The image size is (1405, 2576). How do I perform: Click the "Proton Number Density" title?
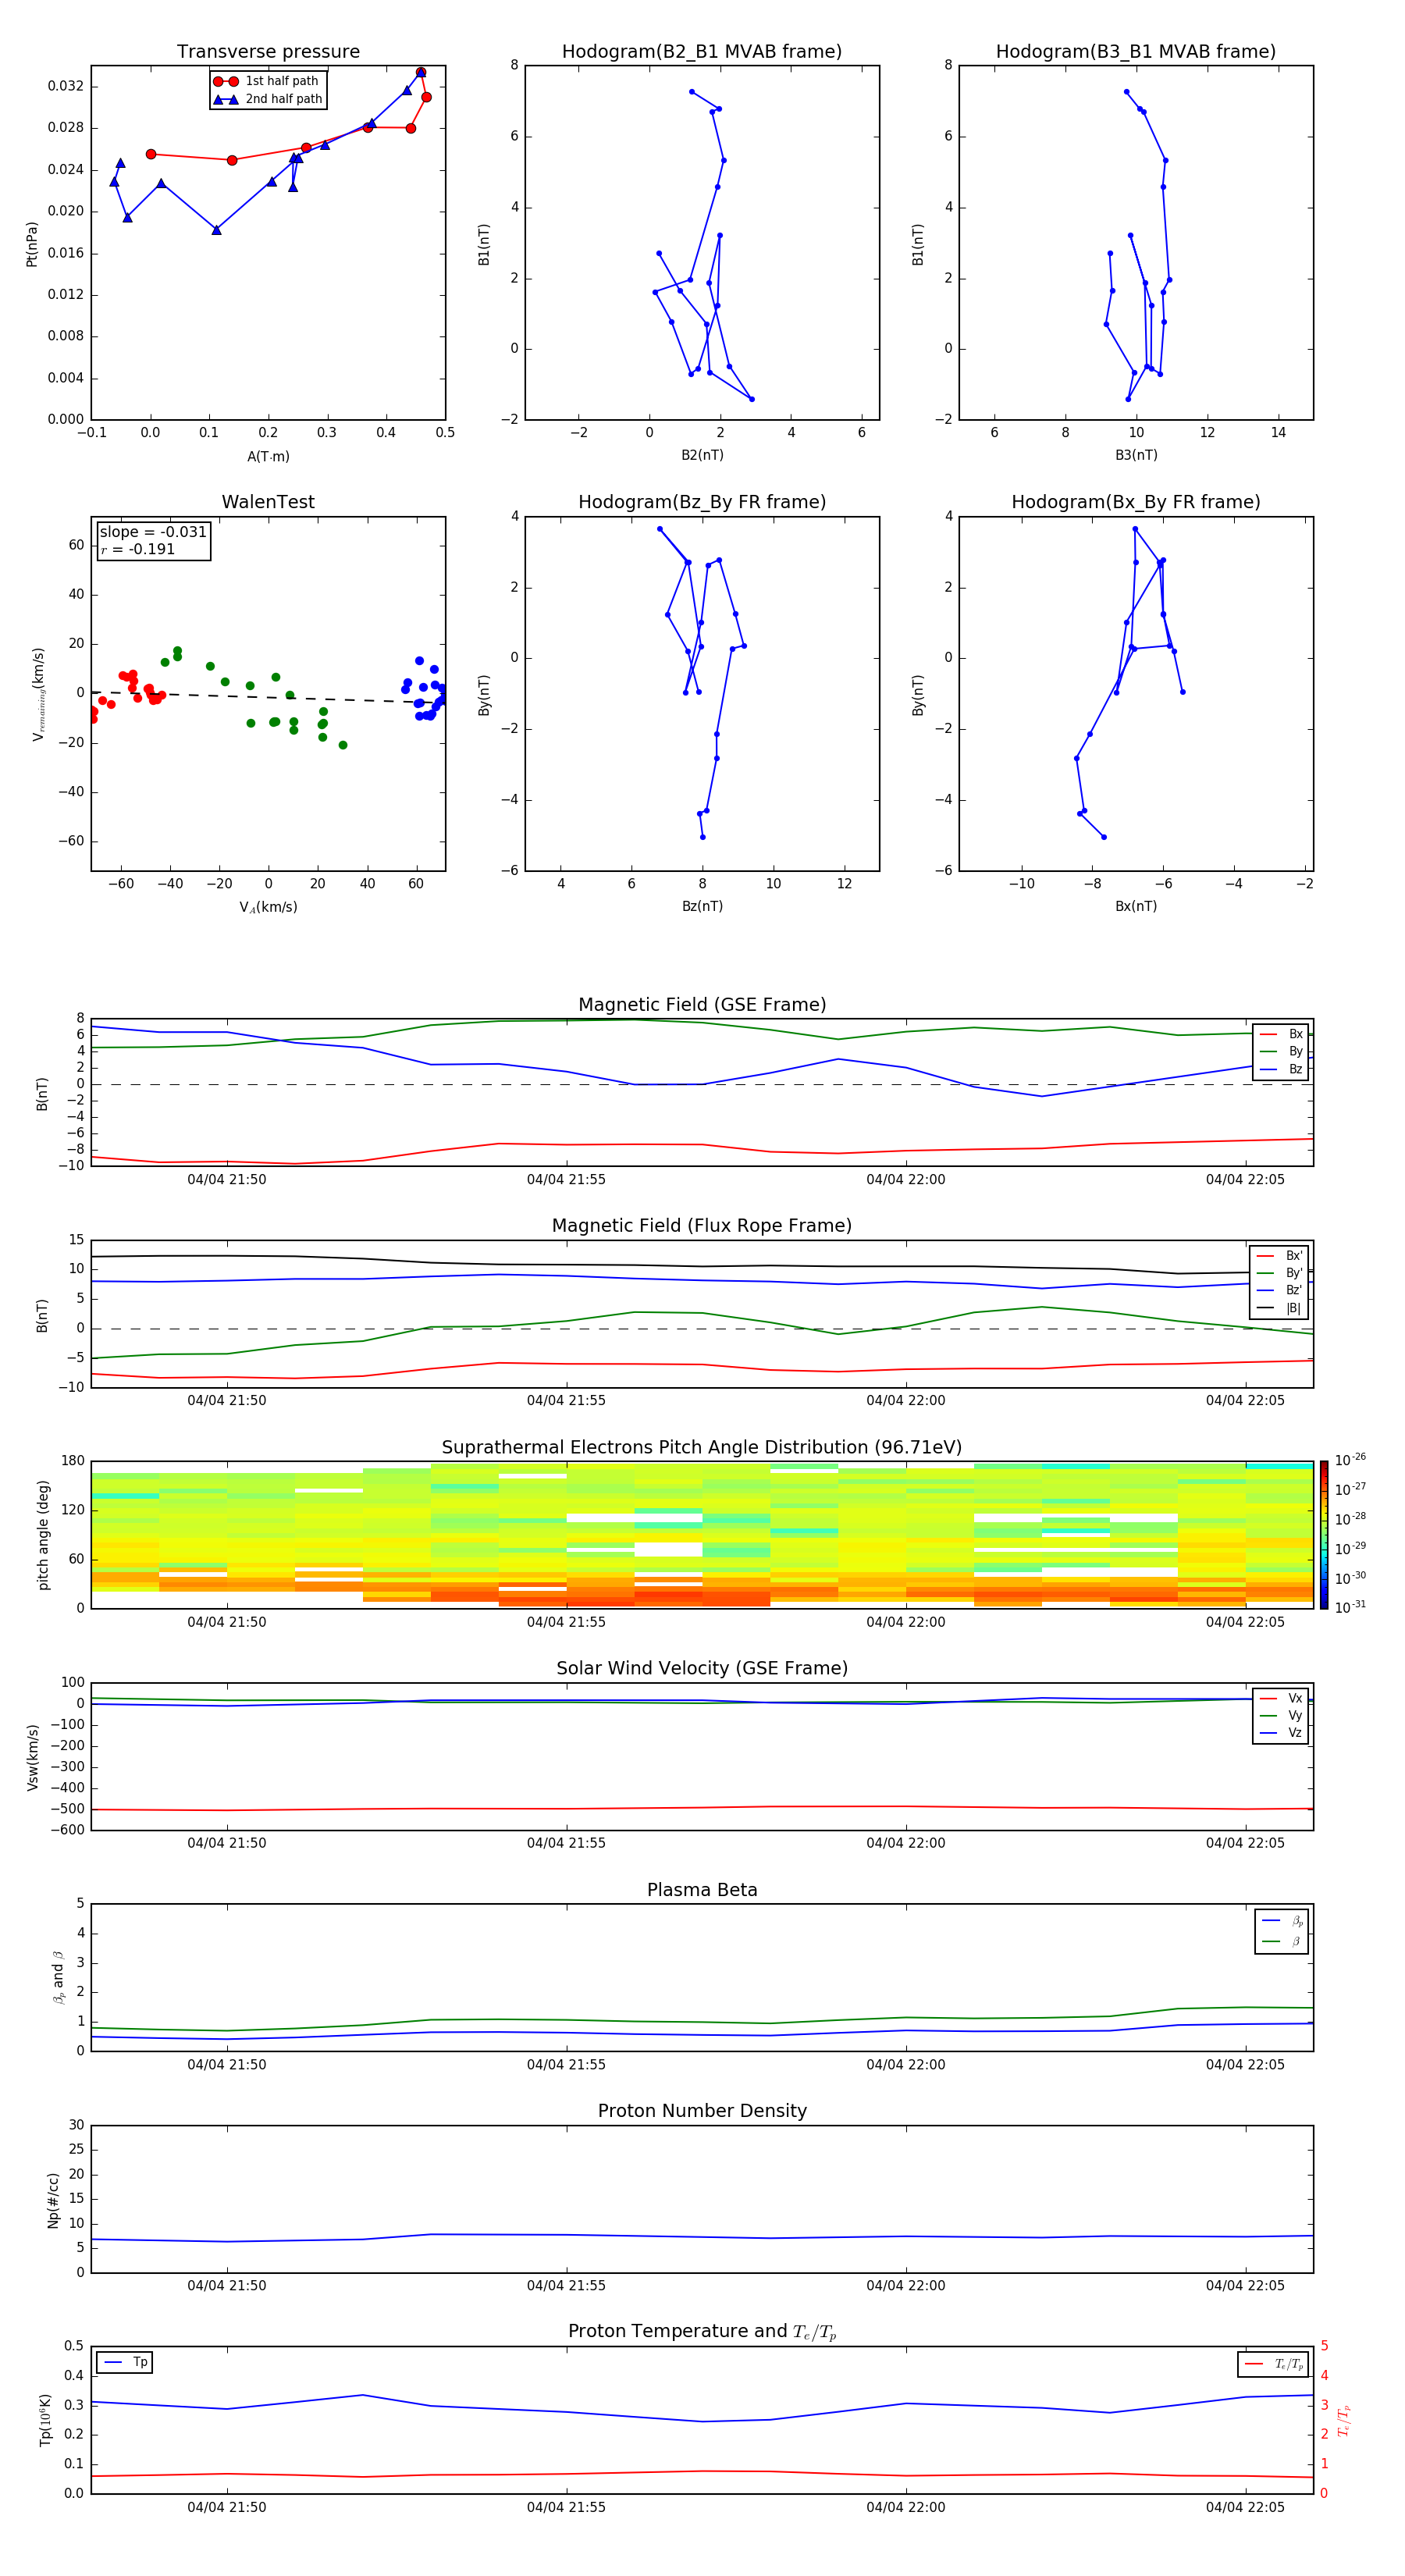point(702,2111)
